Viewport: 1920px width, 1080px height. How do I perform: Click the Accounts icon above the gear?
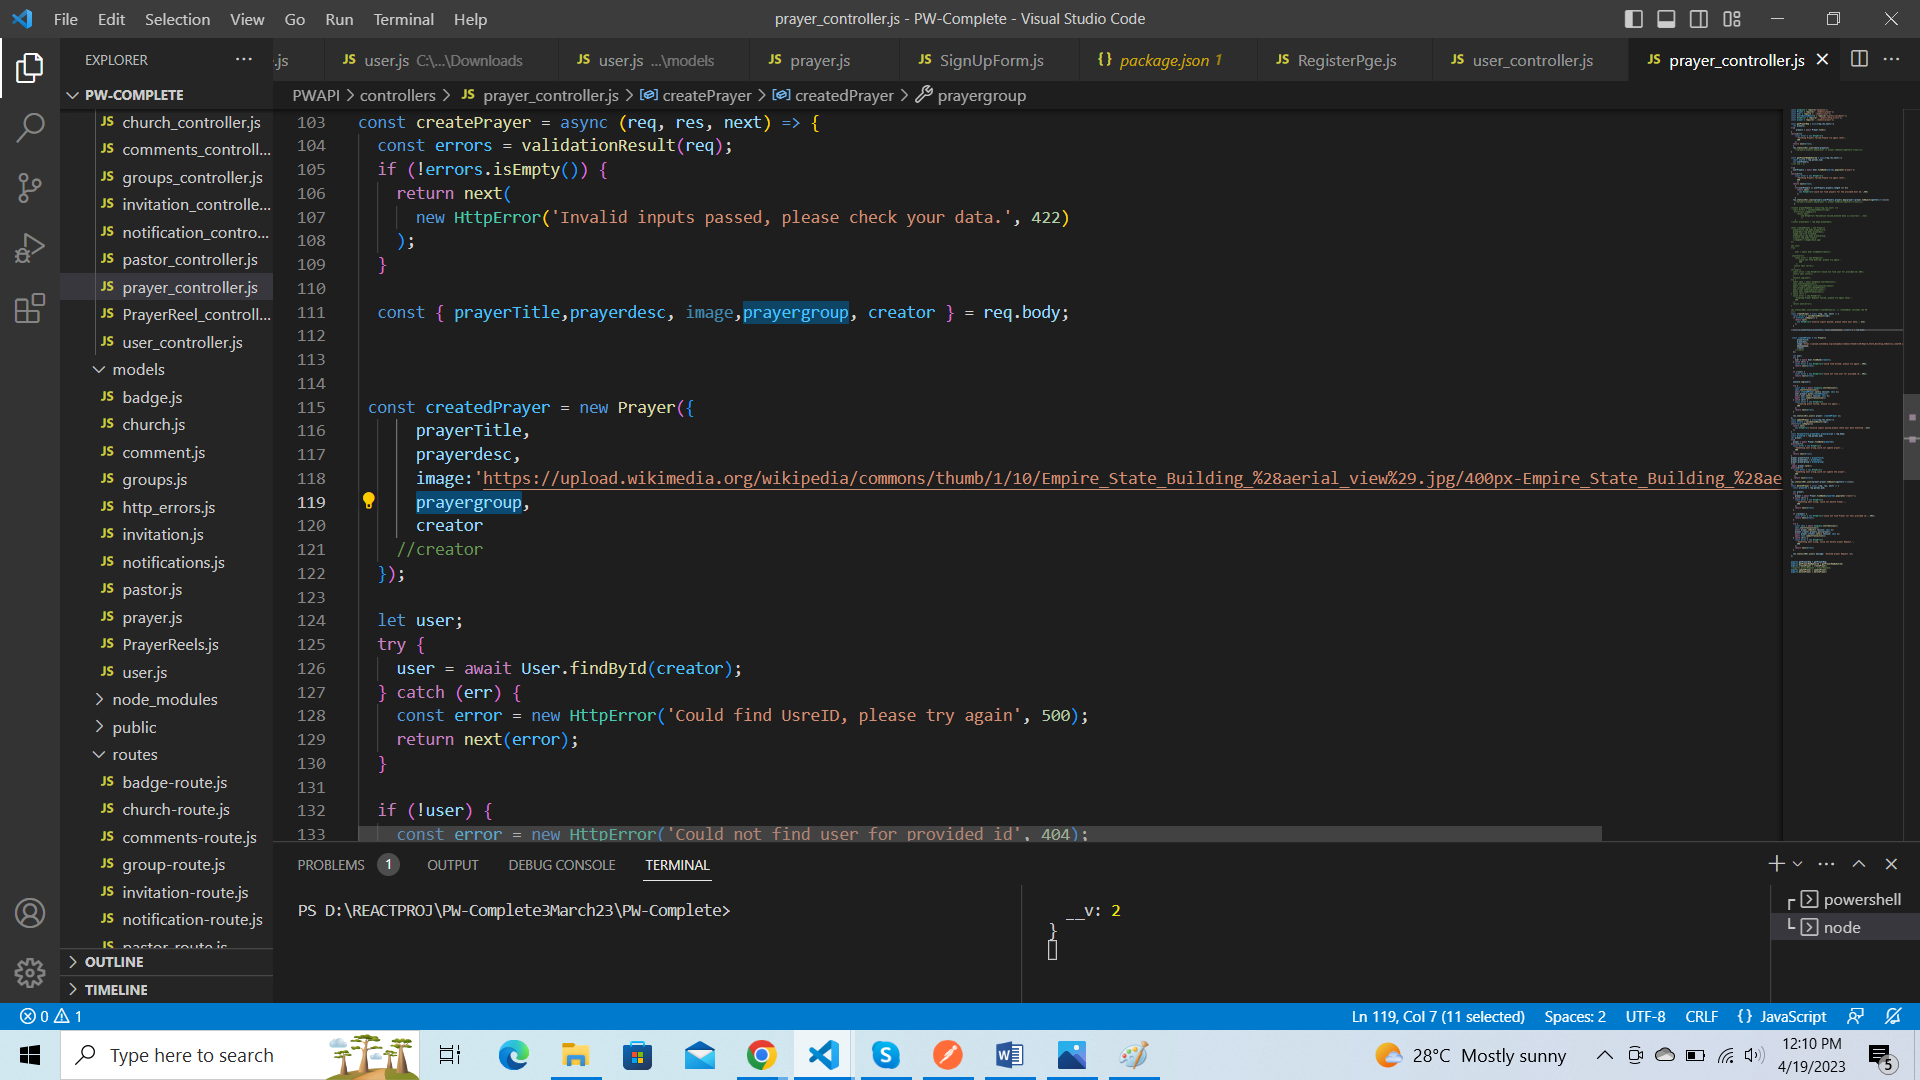coord(30,912)
